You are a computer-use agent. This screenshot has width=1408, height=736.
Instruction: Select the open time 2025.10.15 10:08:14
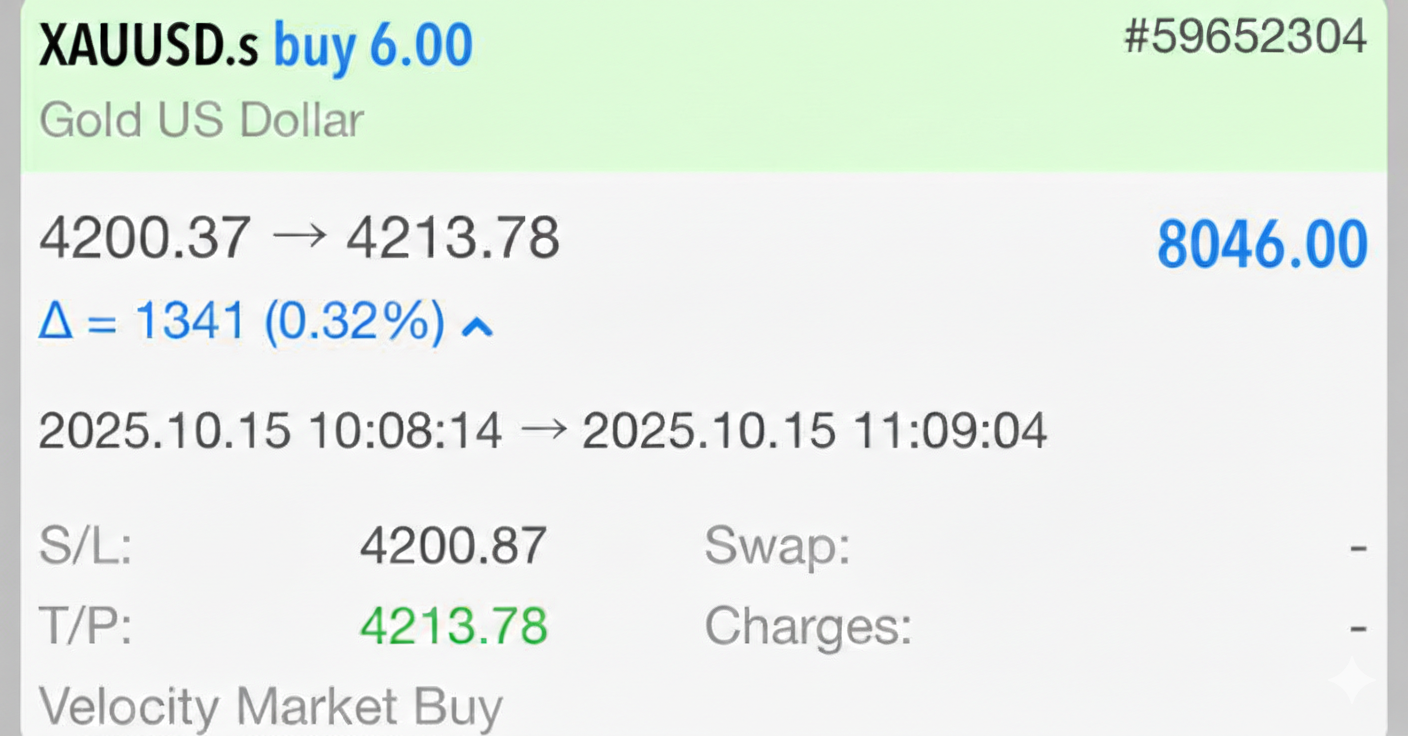click(270, 430)
